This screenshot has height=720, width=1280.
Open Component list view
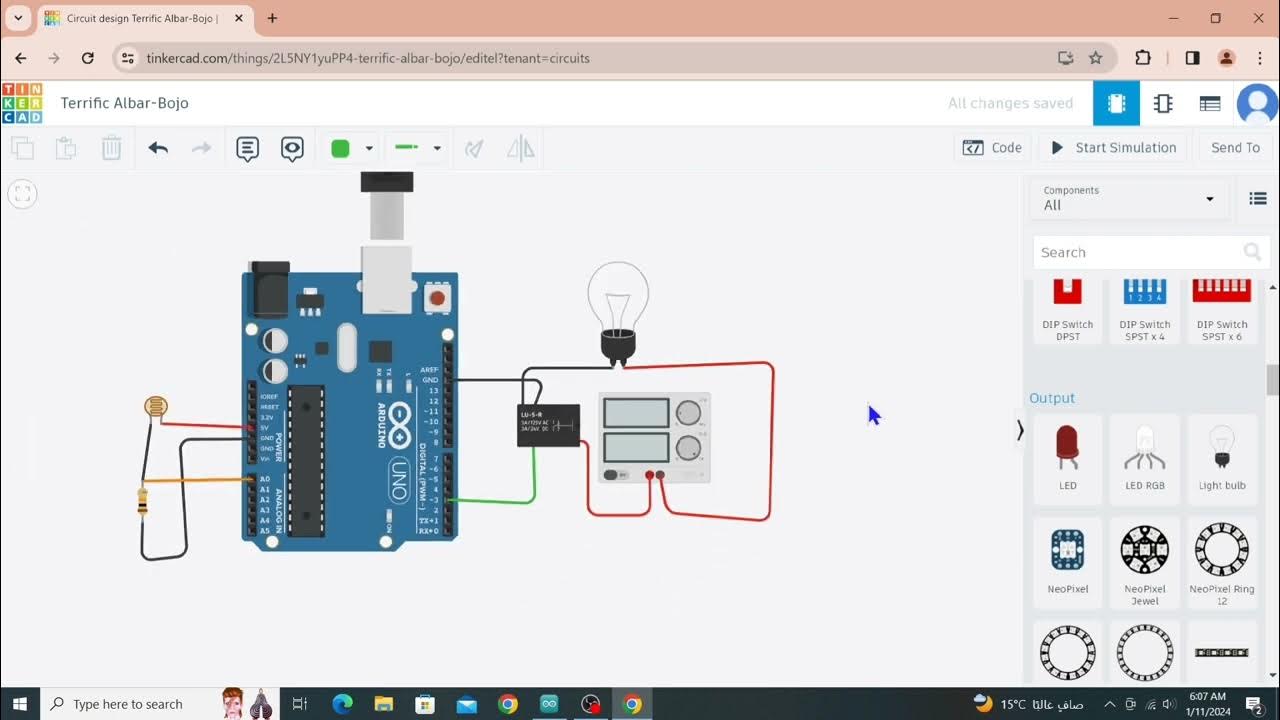coord(1210,103)
